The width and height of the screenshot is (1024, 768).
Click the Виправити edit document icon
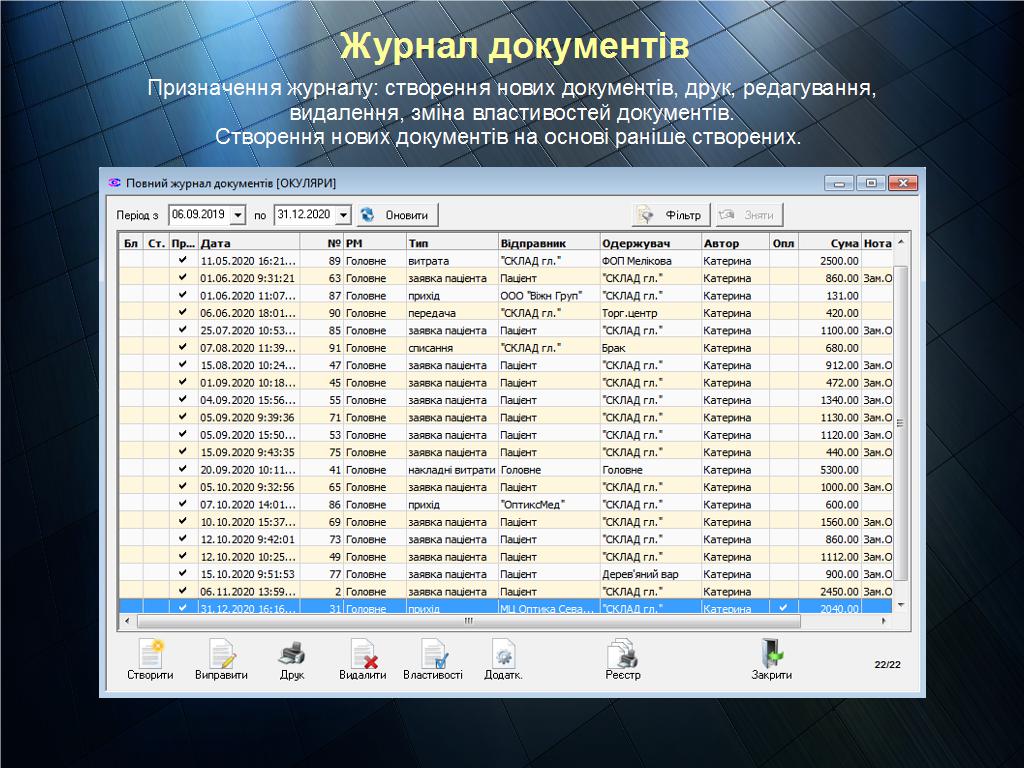221,654
